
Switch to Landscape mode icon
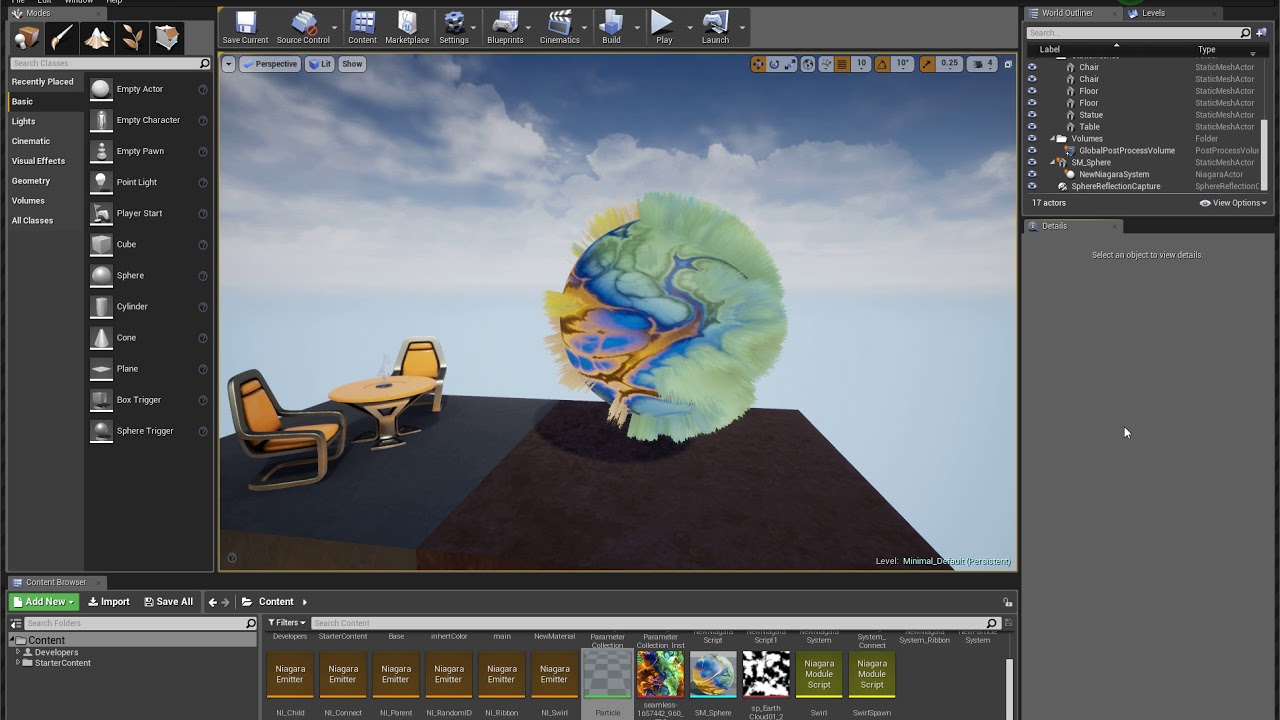click(97, 38)
